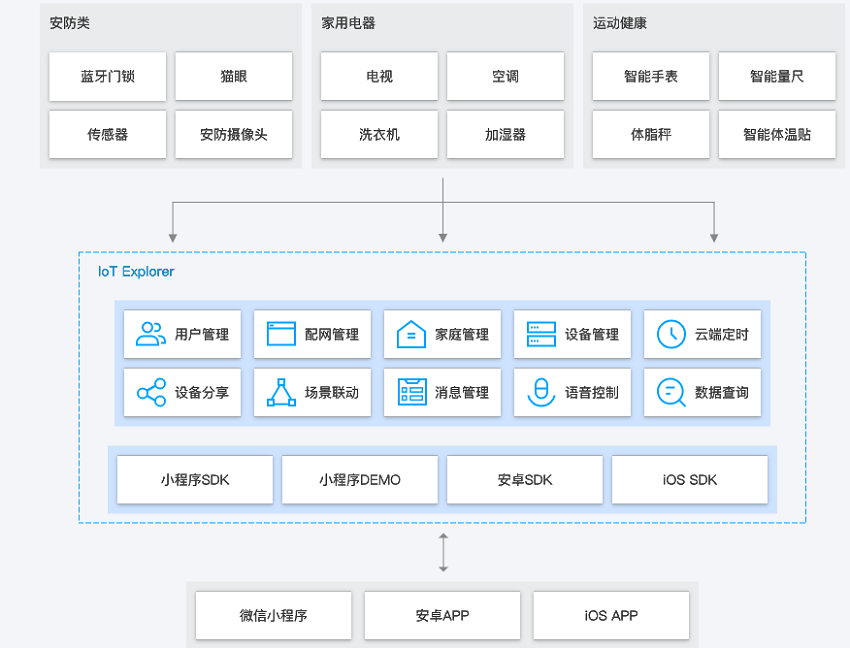Click the 安卓SDK box
The image size is (850, 648).
tap(525, 480)
